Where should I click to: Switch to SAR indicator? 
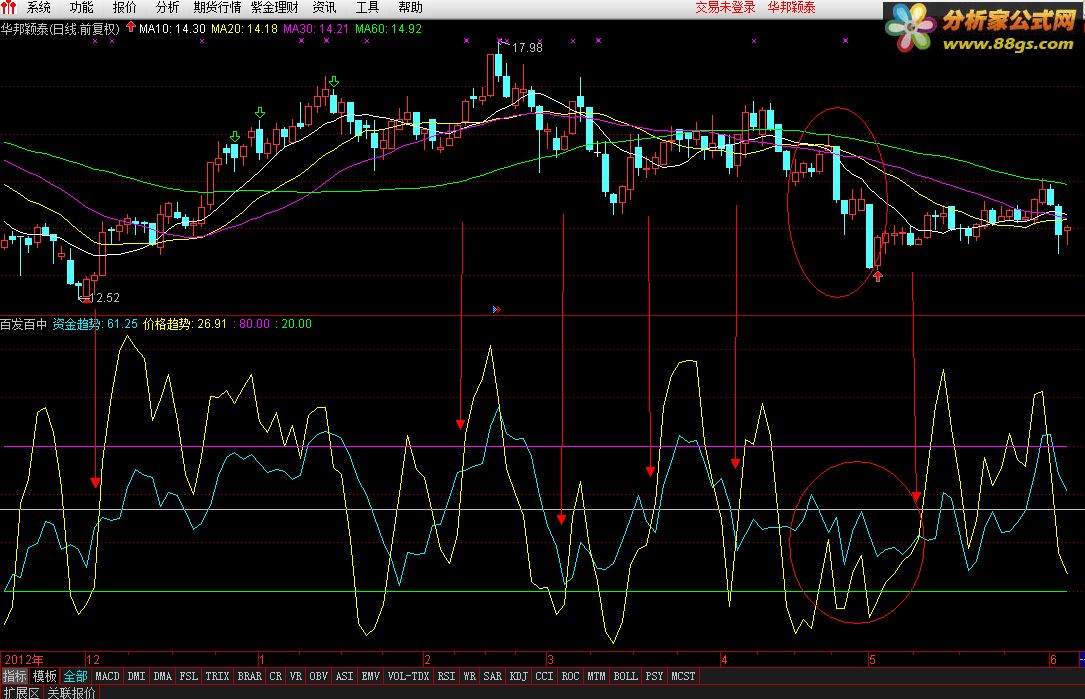[493, 676]
